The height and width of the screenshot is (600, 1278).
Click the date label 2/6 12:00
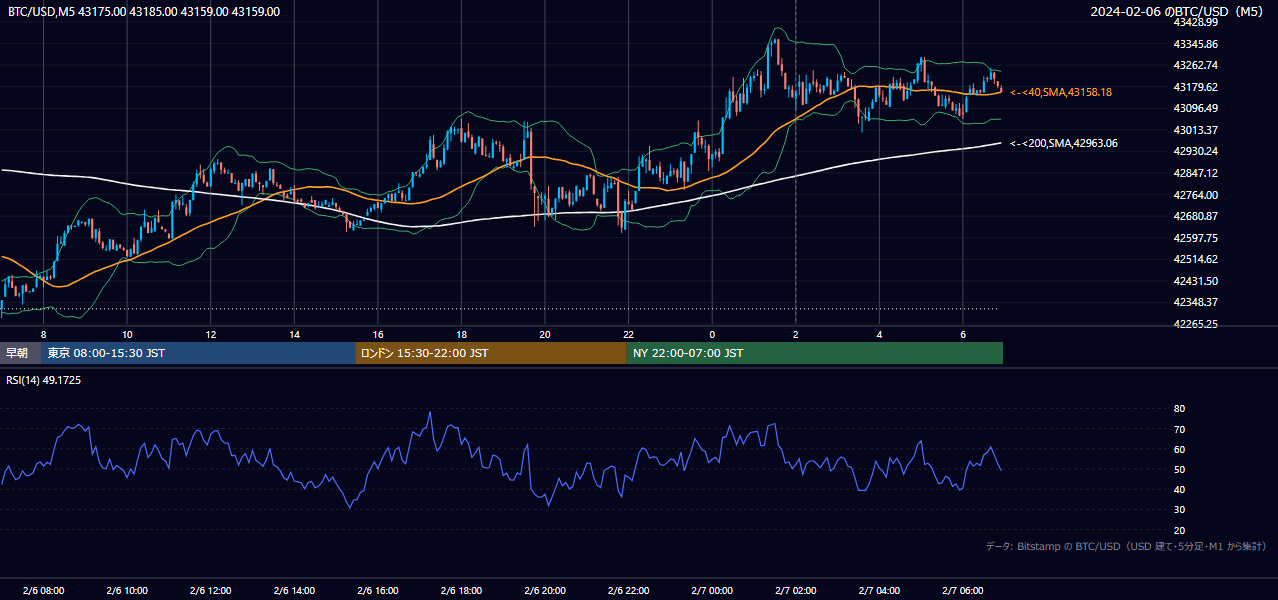coord(210,590)
